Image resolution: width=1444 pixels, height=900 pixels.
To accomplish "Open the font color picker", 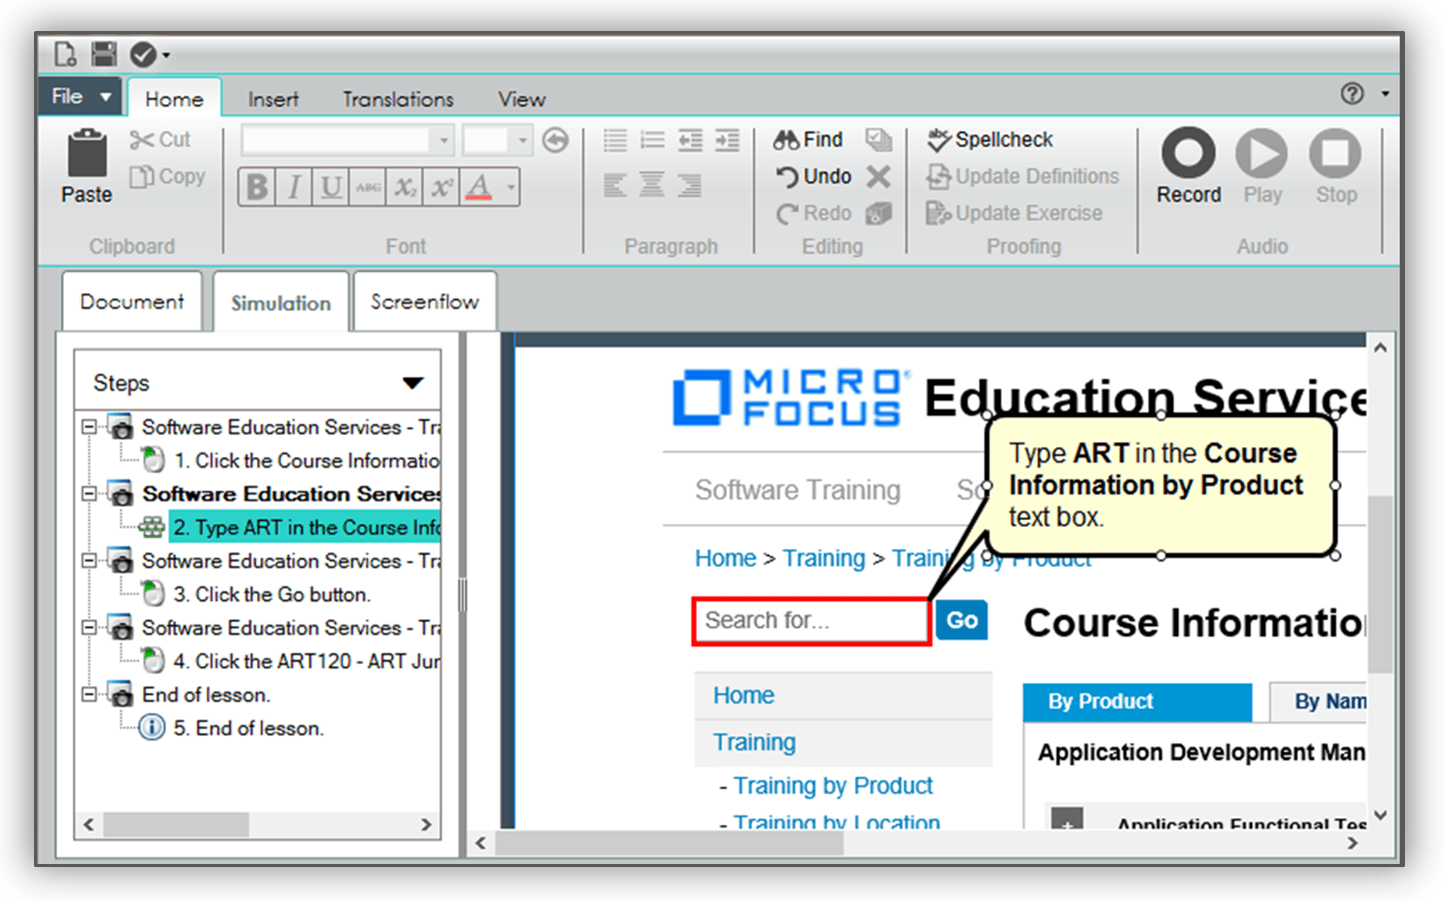I will coord(511,187).
